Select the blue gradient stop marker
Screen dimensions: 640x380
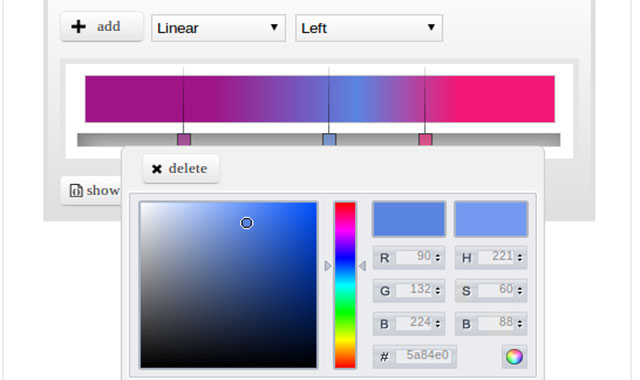pos(329,140)
